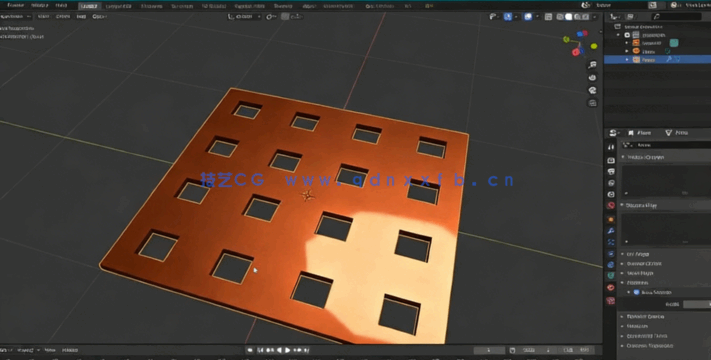The width and height of the screenshot is (711, 360).
Task: Open the Object Mode dropdown
Action: 15,16
